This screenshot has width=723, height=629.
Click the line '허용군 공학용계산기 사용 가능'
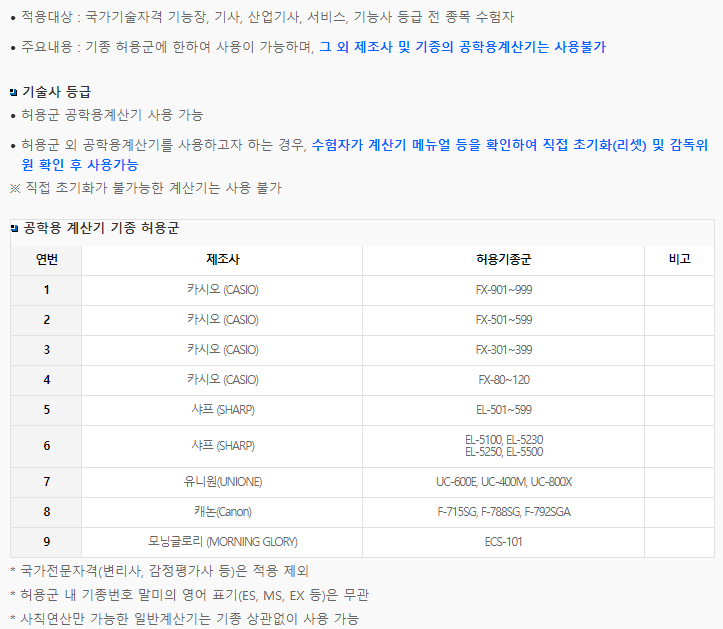(x=112, y=115)
